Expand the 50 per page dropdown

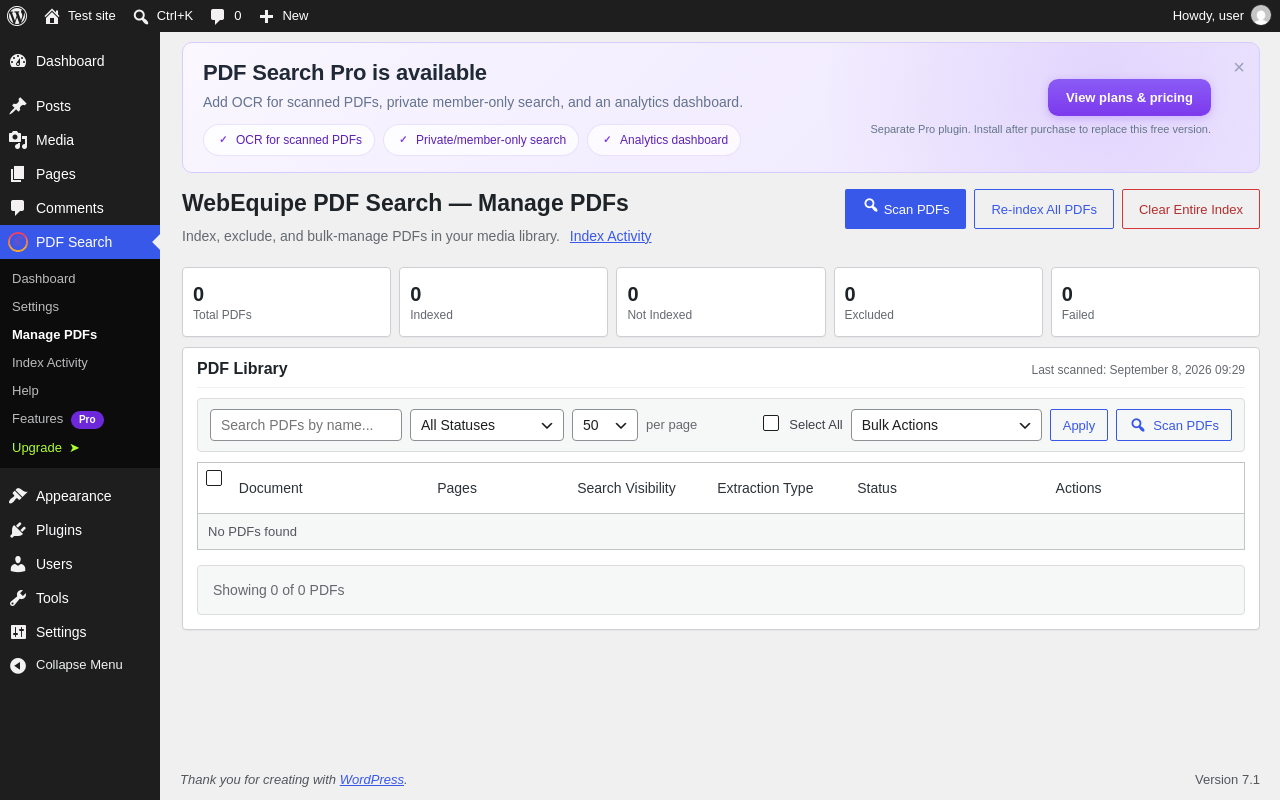coord(605,425)
